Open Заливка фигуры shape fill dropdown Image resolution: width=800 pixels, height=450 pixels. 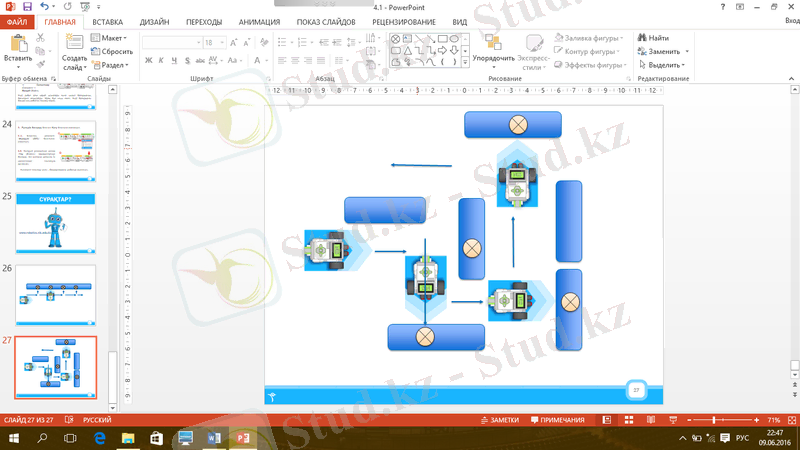589,38
